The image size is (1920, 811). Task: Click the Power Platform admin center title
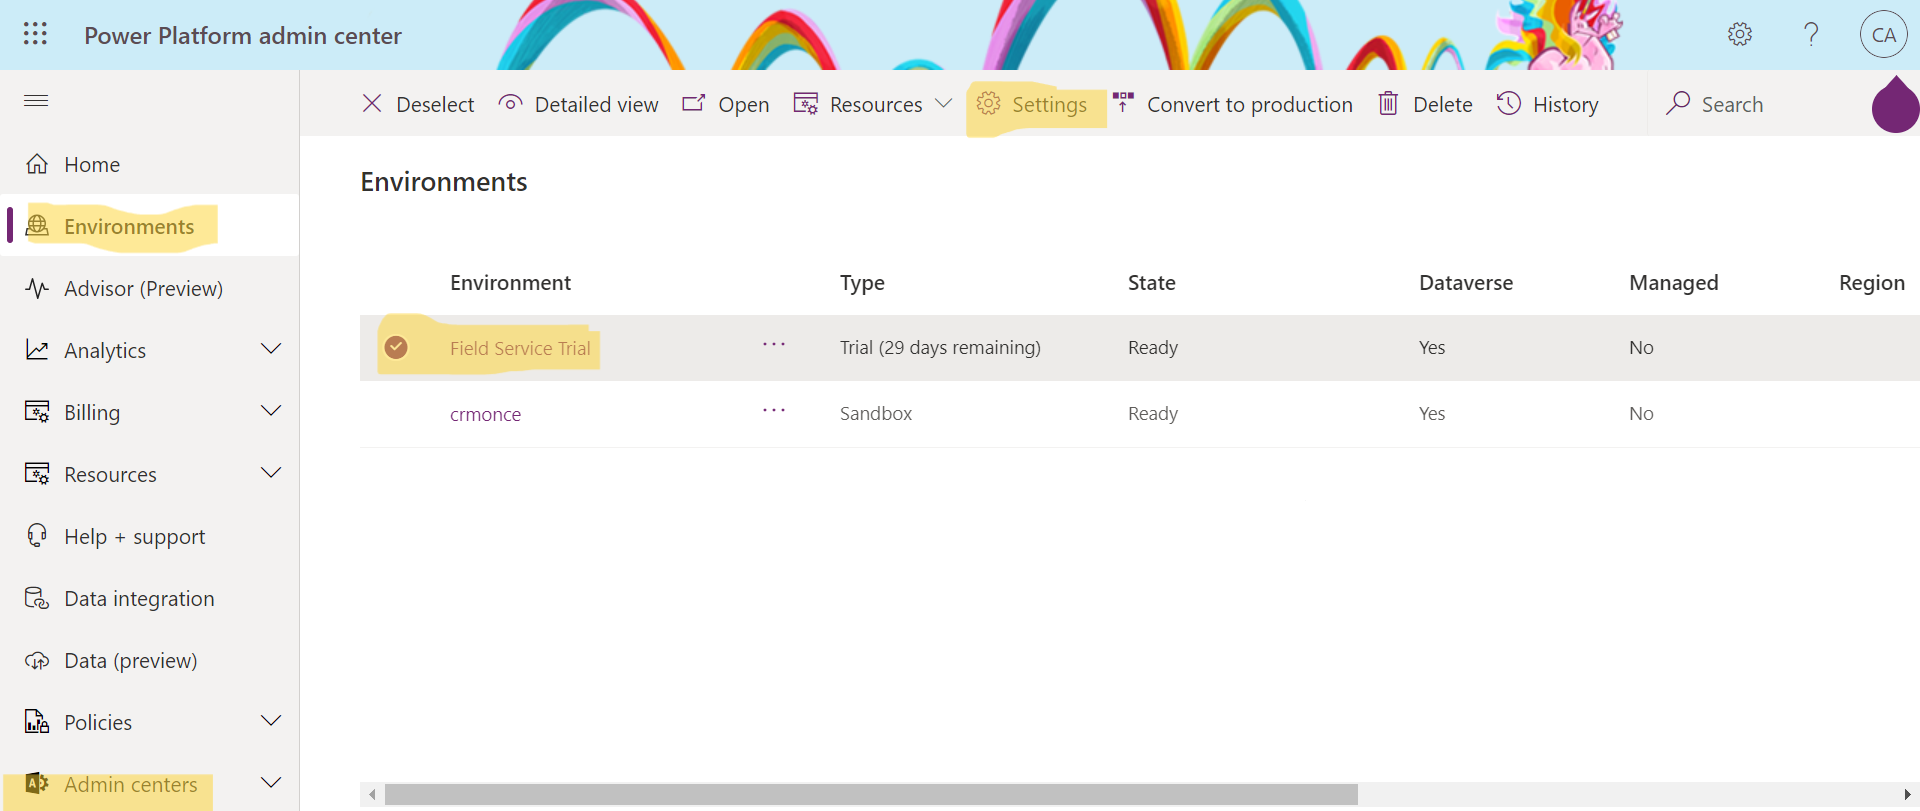243,35
